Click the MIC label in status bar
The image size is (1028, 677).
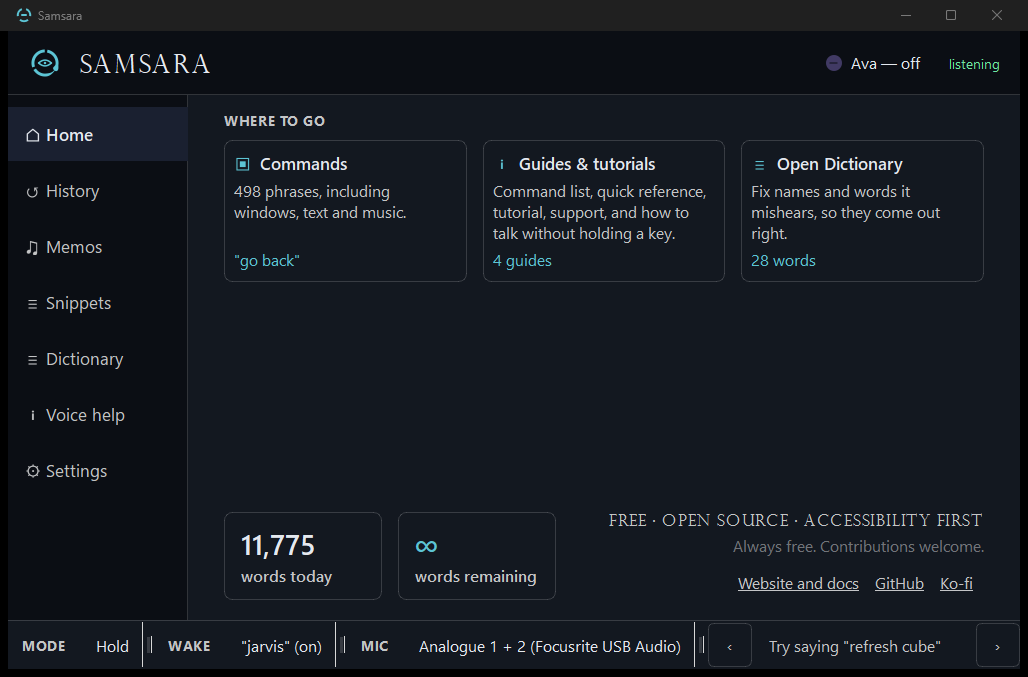click(x=374, y=646)
